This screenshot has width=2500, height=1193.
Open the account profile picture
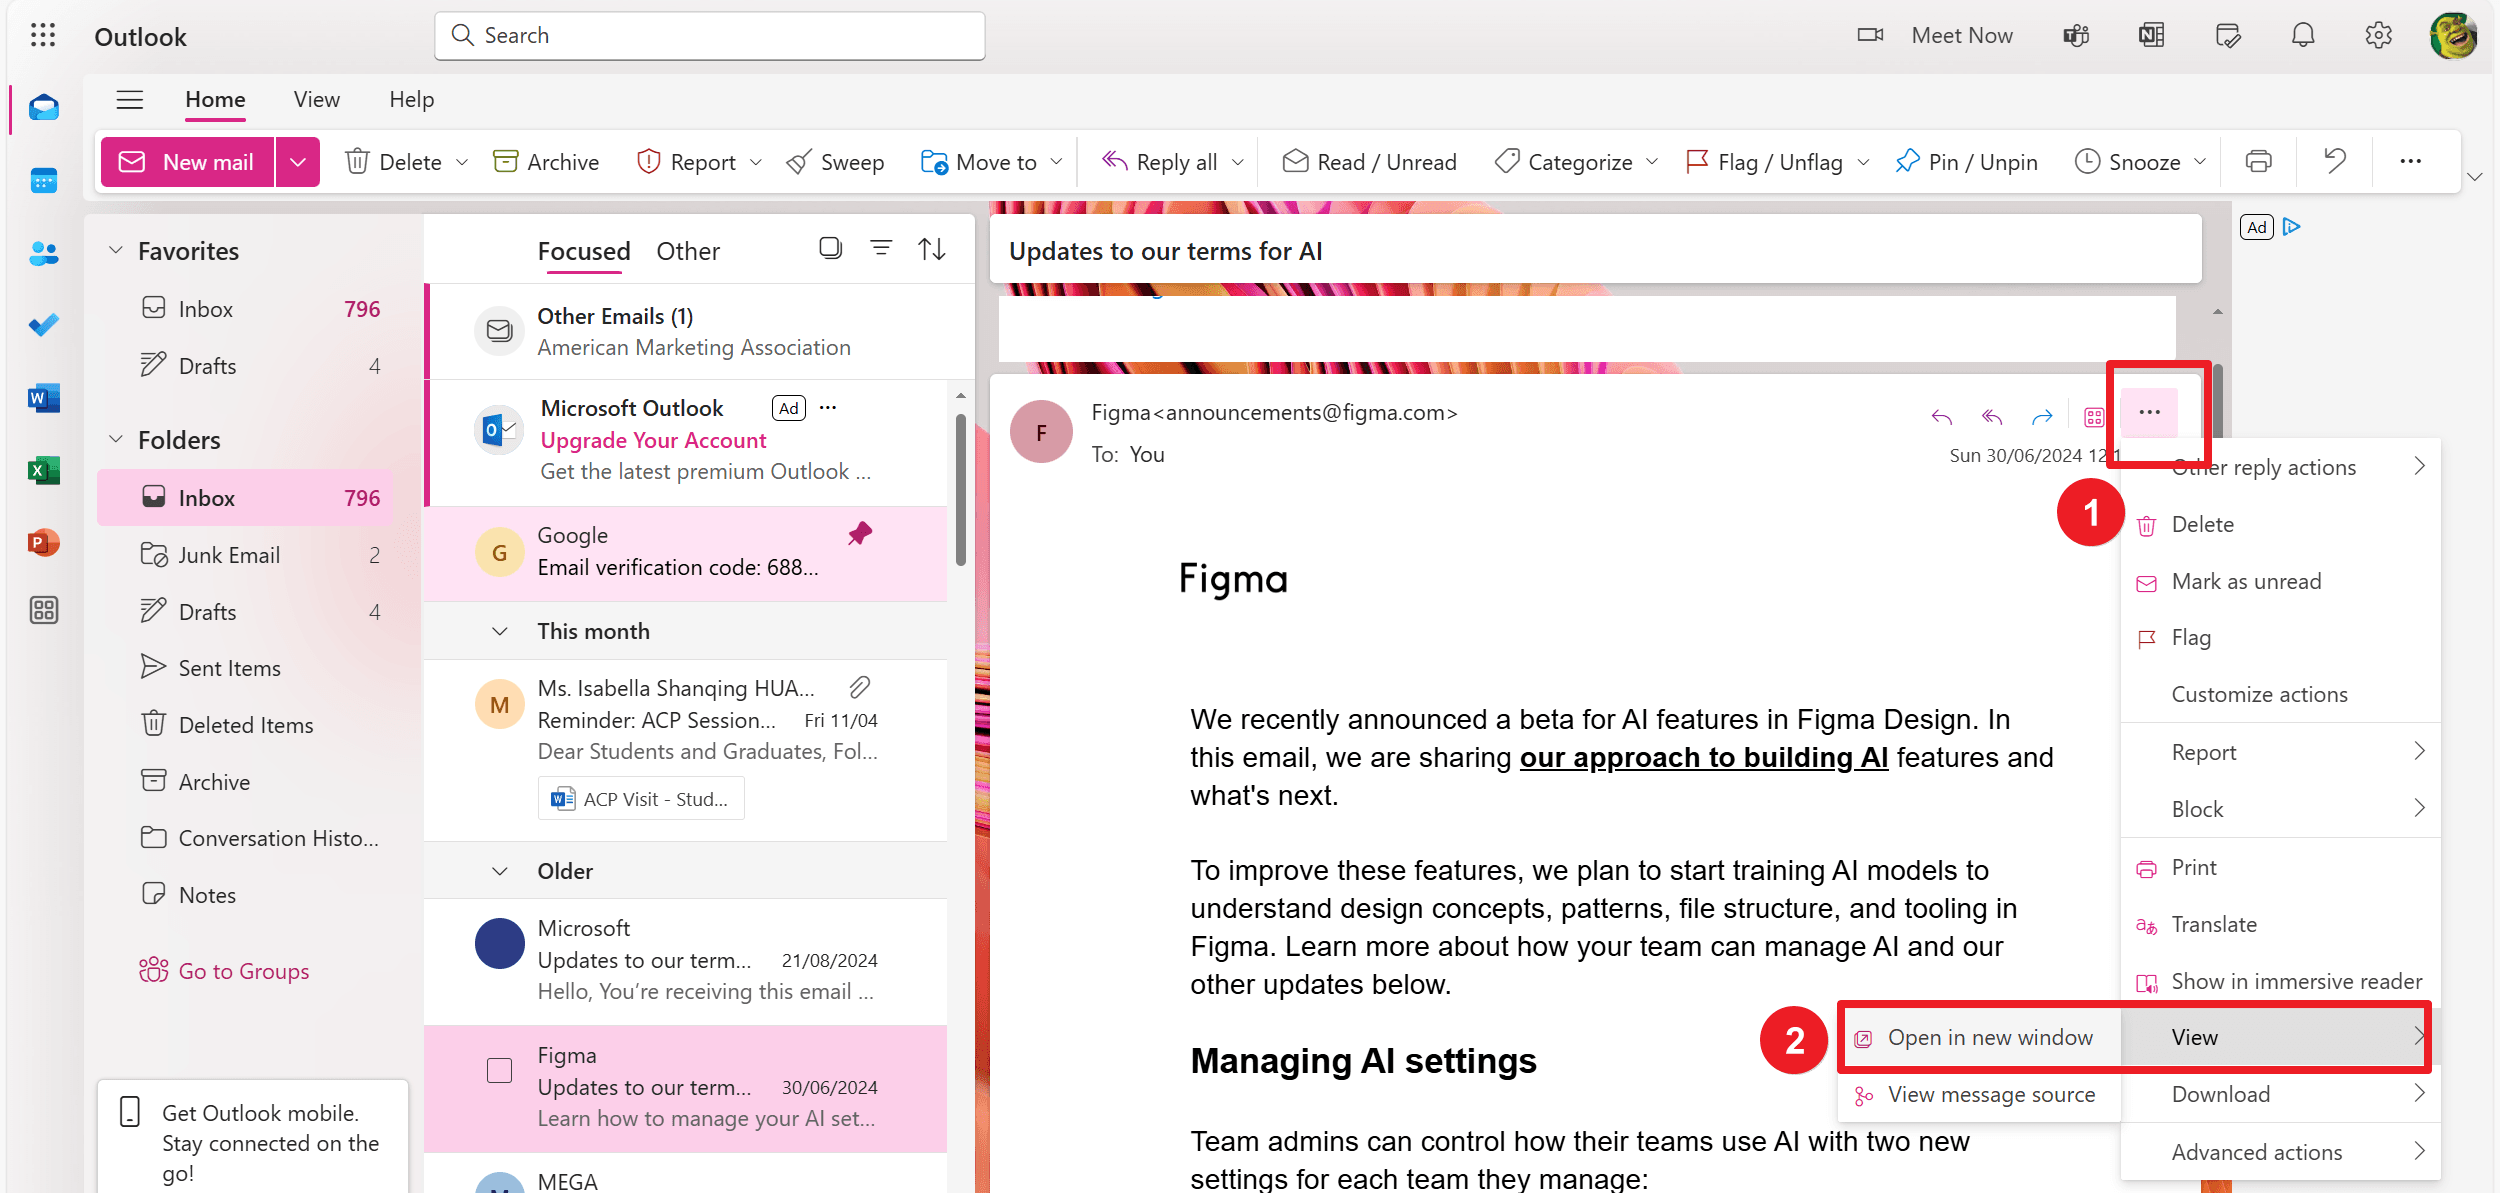2453,36
